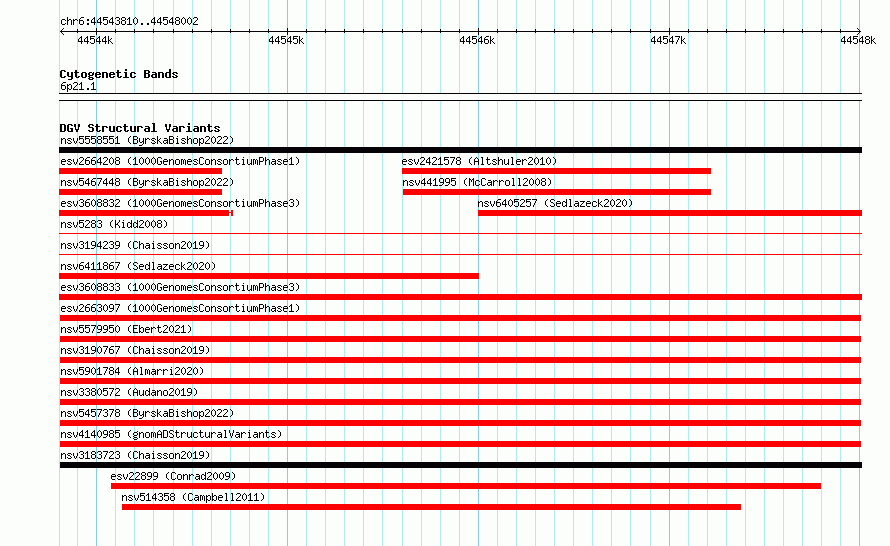The width and height of the screenshot is (890, 546).
Task: Open variant nsv514358 (Campbell2011)
Action: coord(193,497)
